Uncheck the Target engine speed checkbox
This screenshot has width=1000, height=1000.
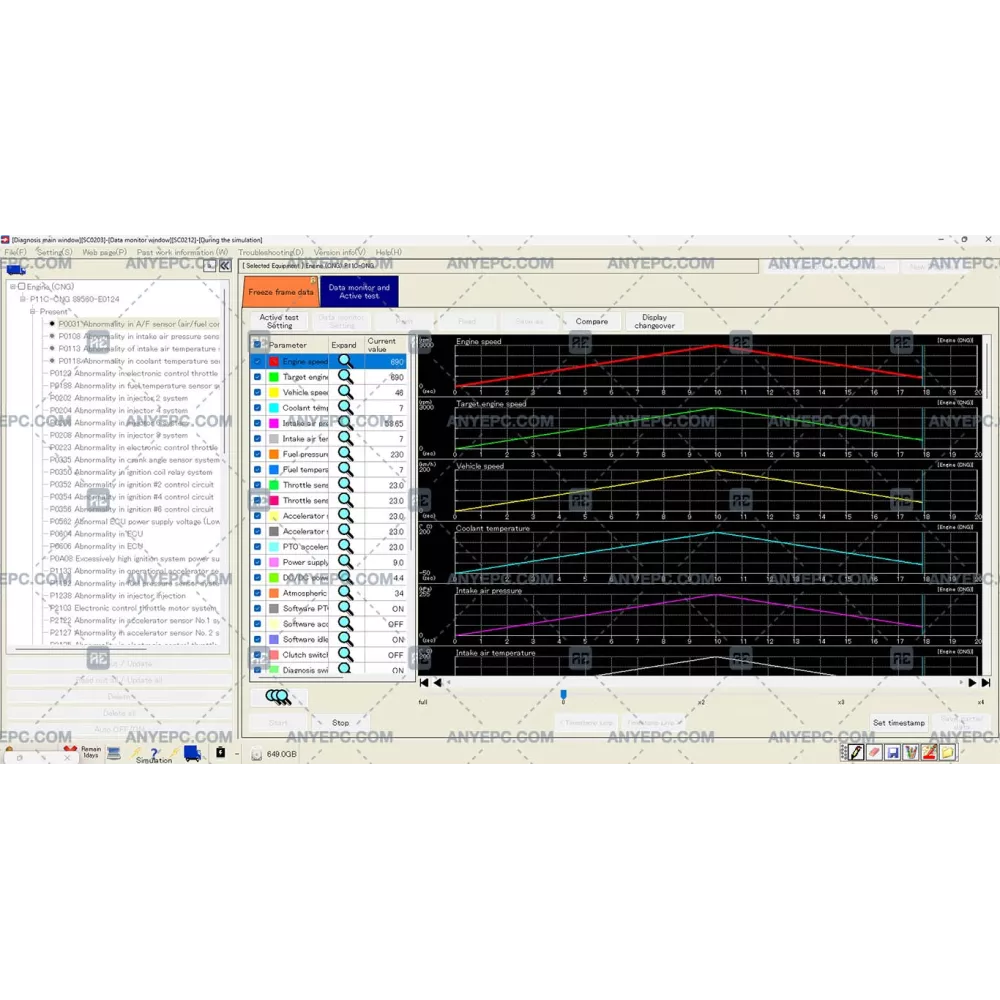point(257,377)
